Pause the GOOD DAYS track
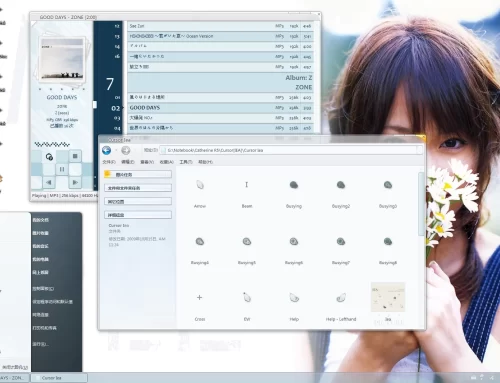The width and height of the screenshot is (500, 383). coord(62,169)
